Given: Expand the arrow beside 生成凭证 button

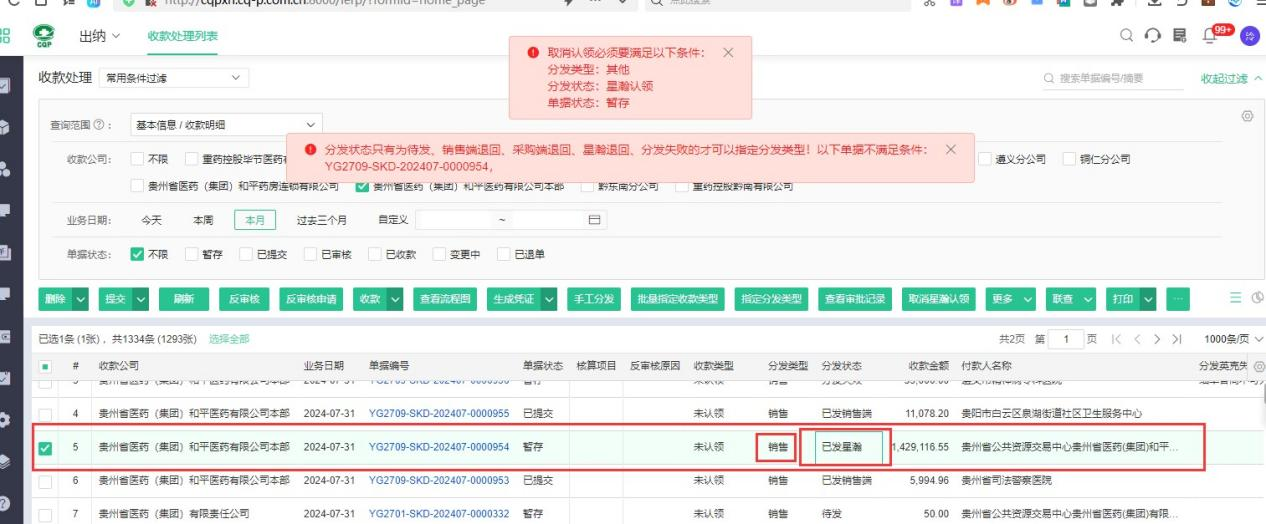Looking at the screenshot, I should pos(550,299).
